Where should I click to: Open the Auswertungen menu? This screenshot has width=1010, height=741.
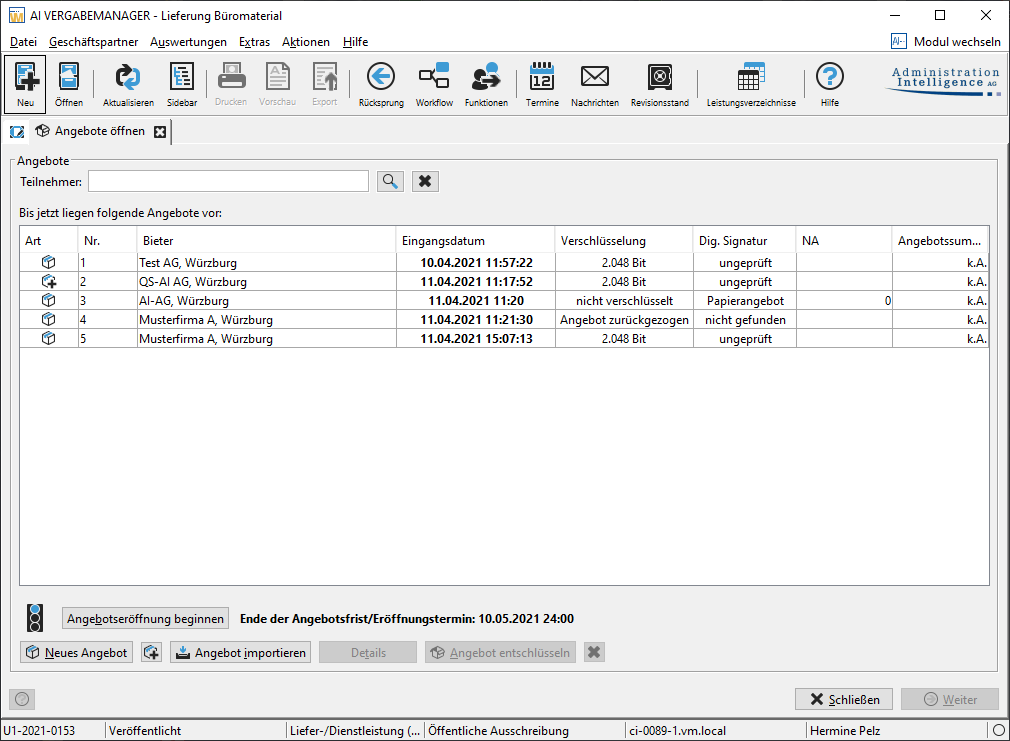pos(188,42)
